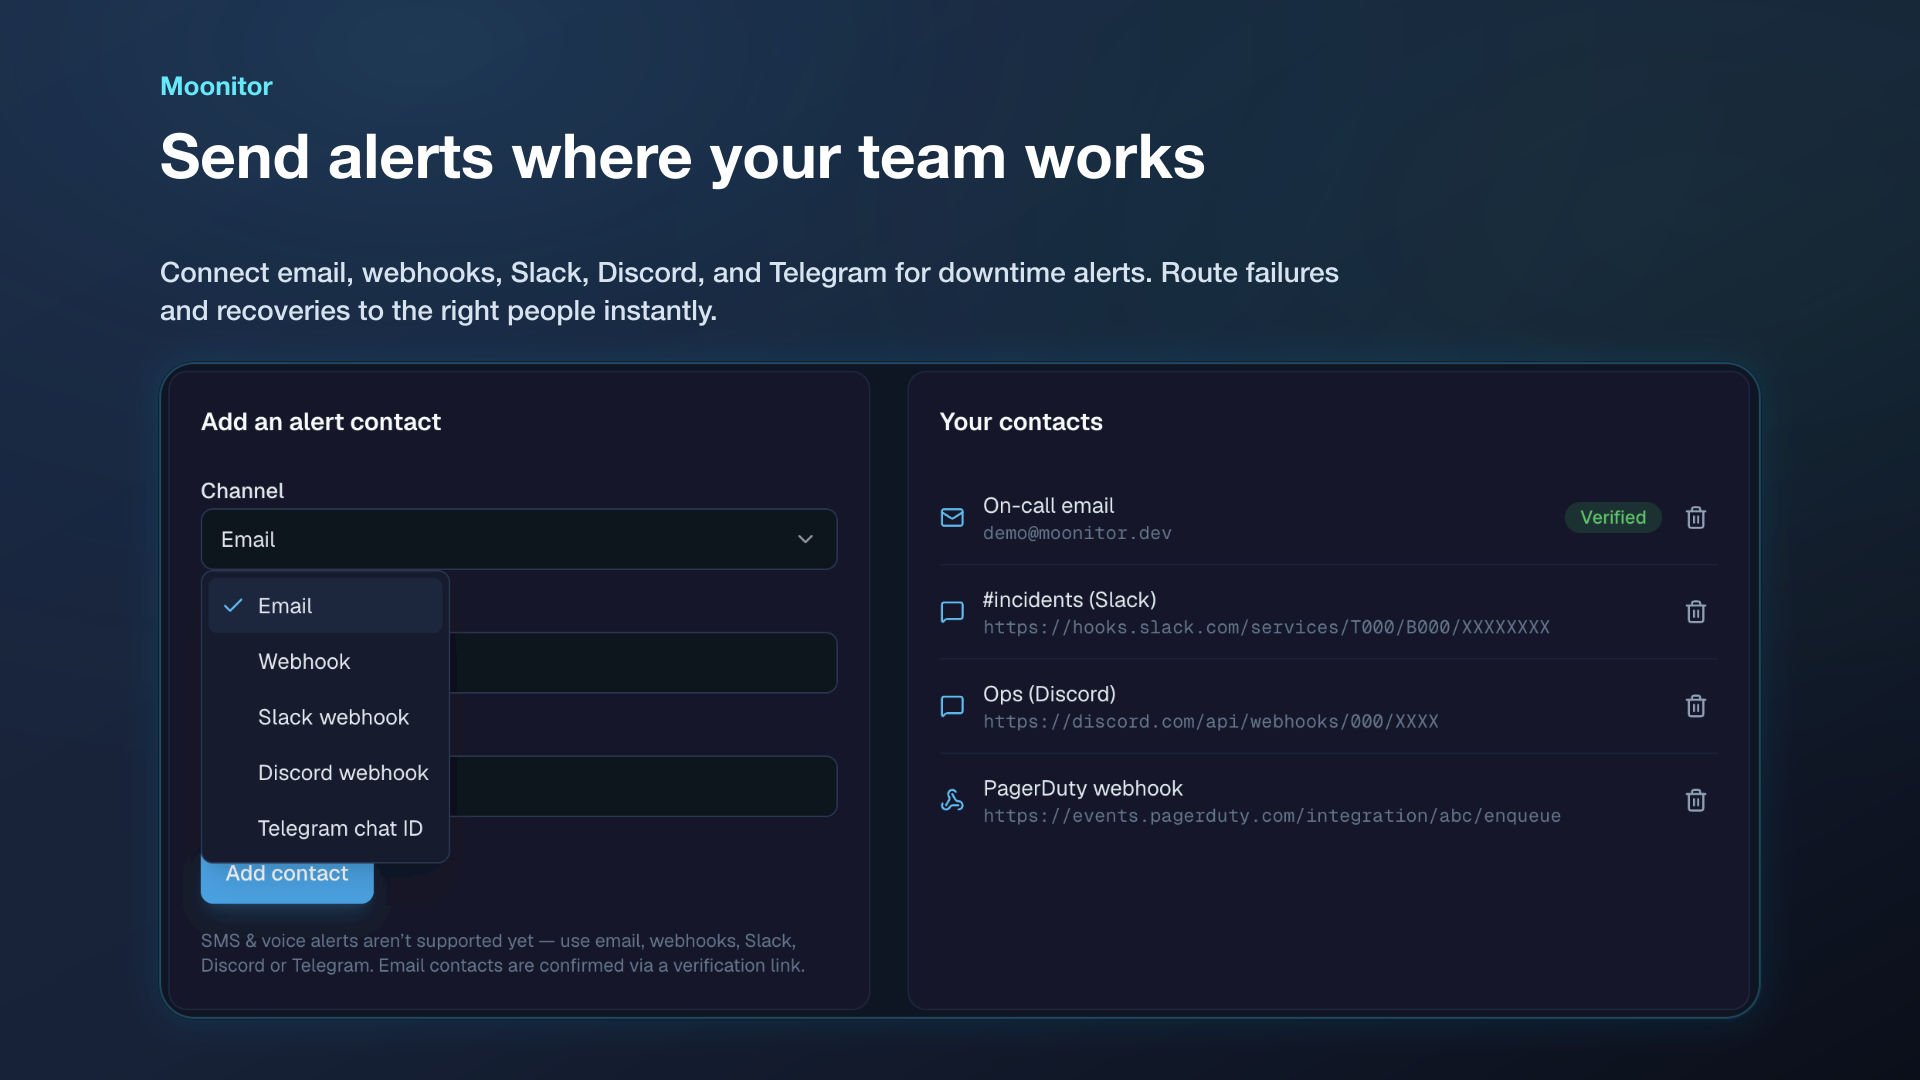
Task: Click the webhook icon beside PagerDuty webhook
Action: 952,800
